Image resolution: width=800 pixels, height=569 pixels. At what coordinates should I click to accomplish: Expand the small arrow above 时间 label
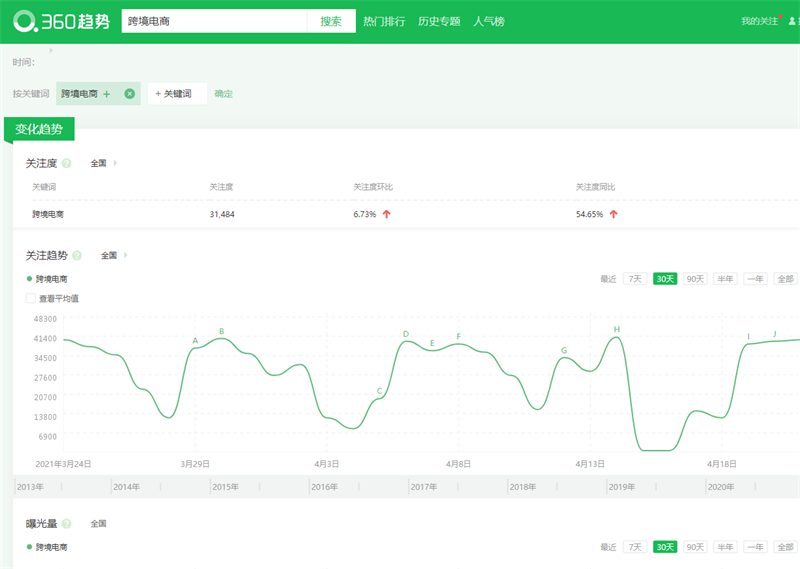[x=51, y=50]
